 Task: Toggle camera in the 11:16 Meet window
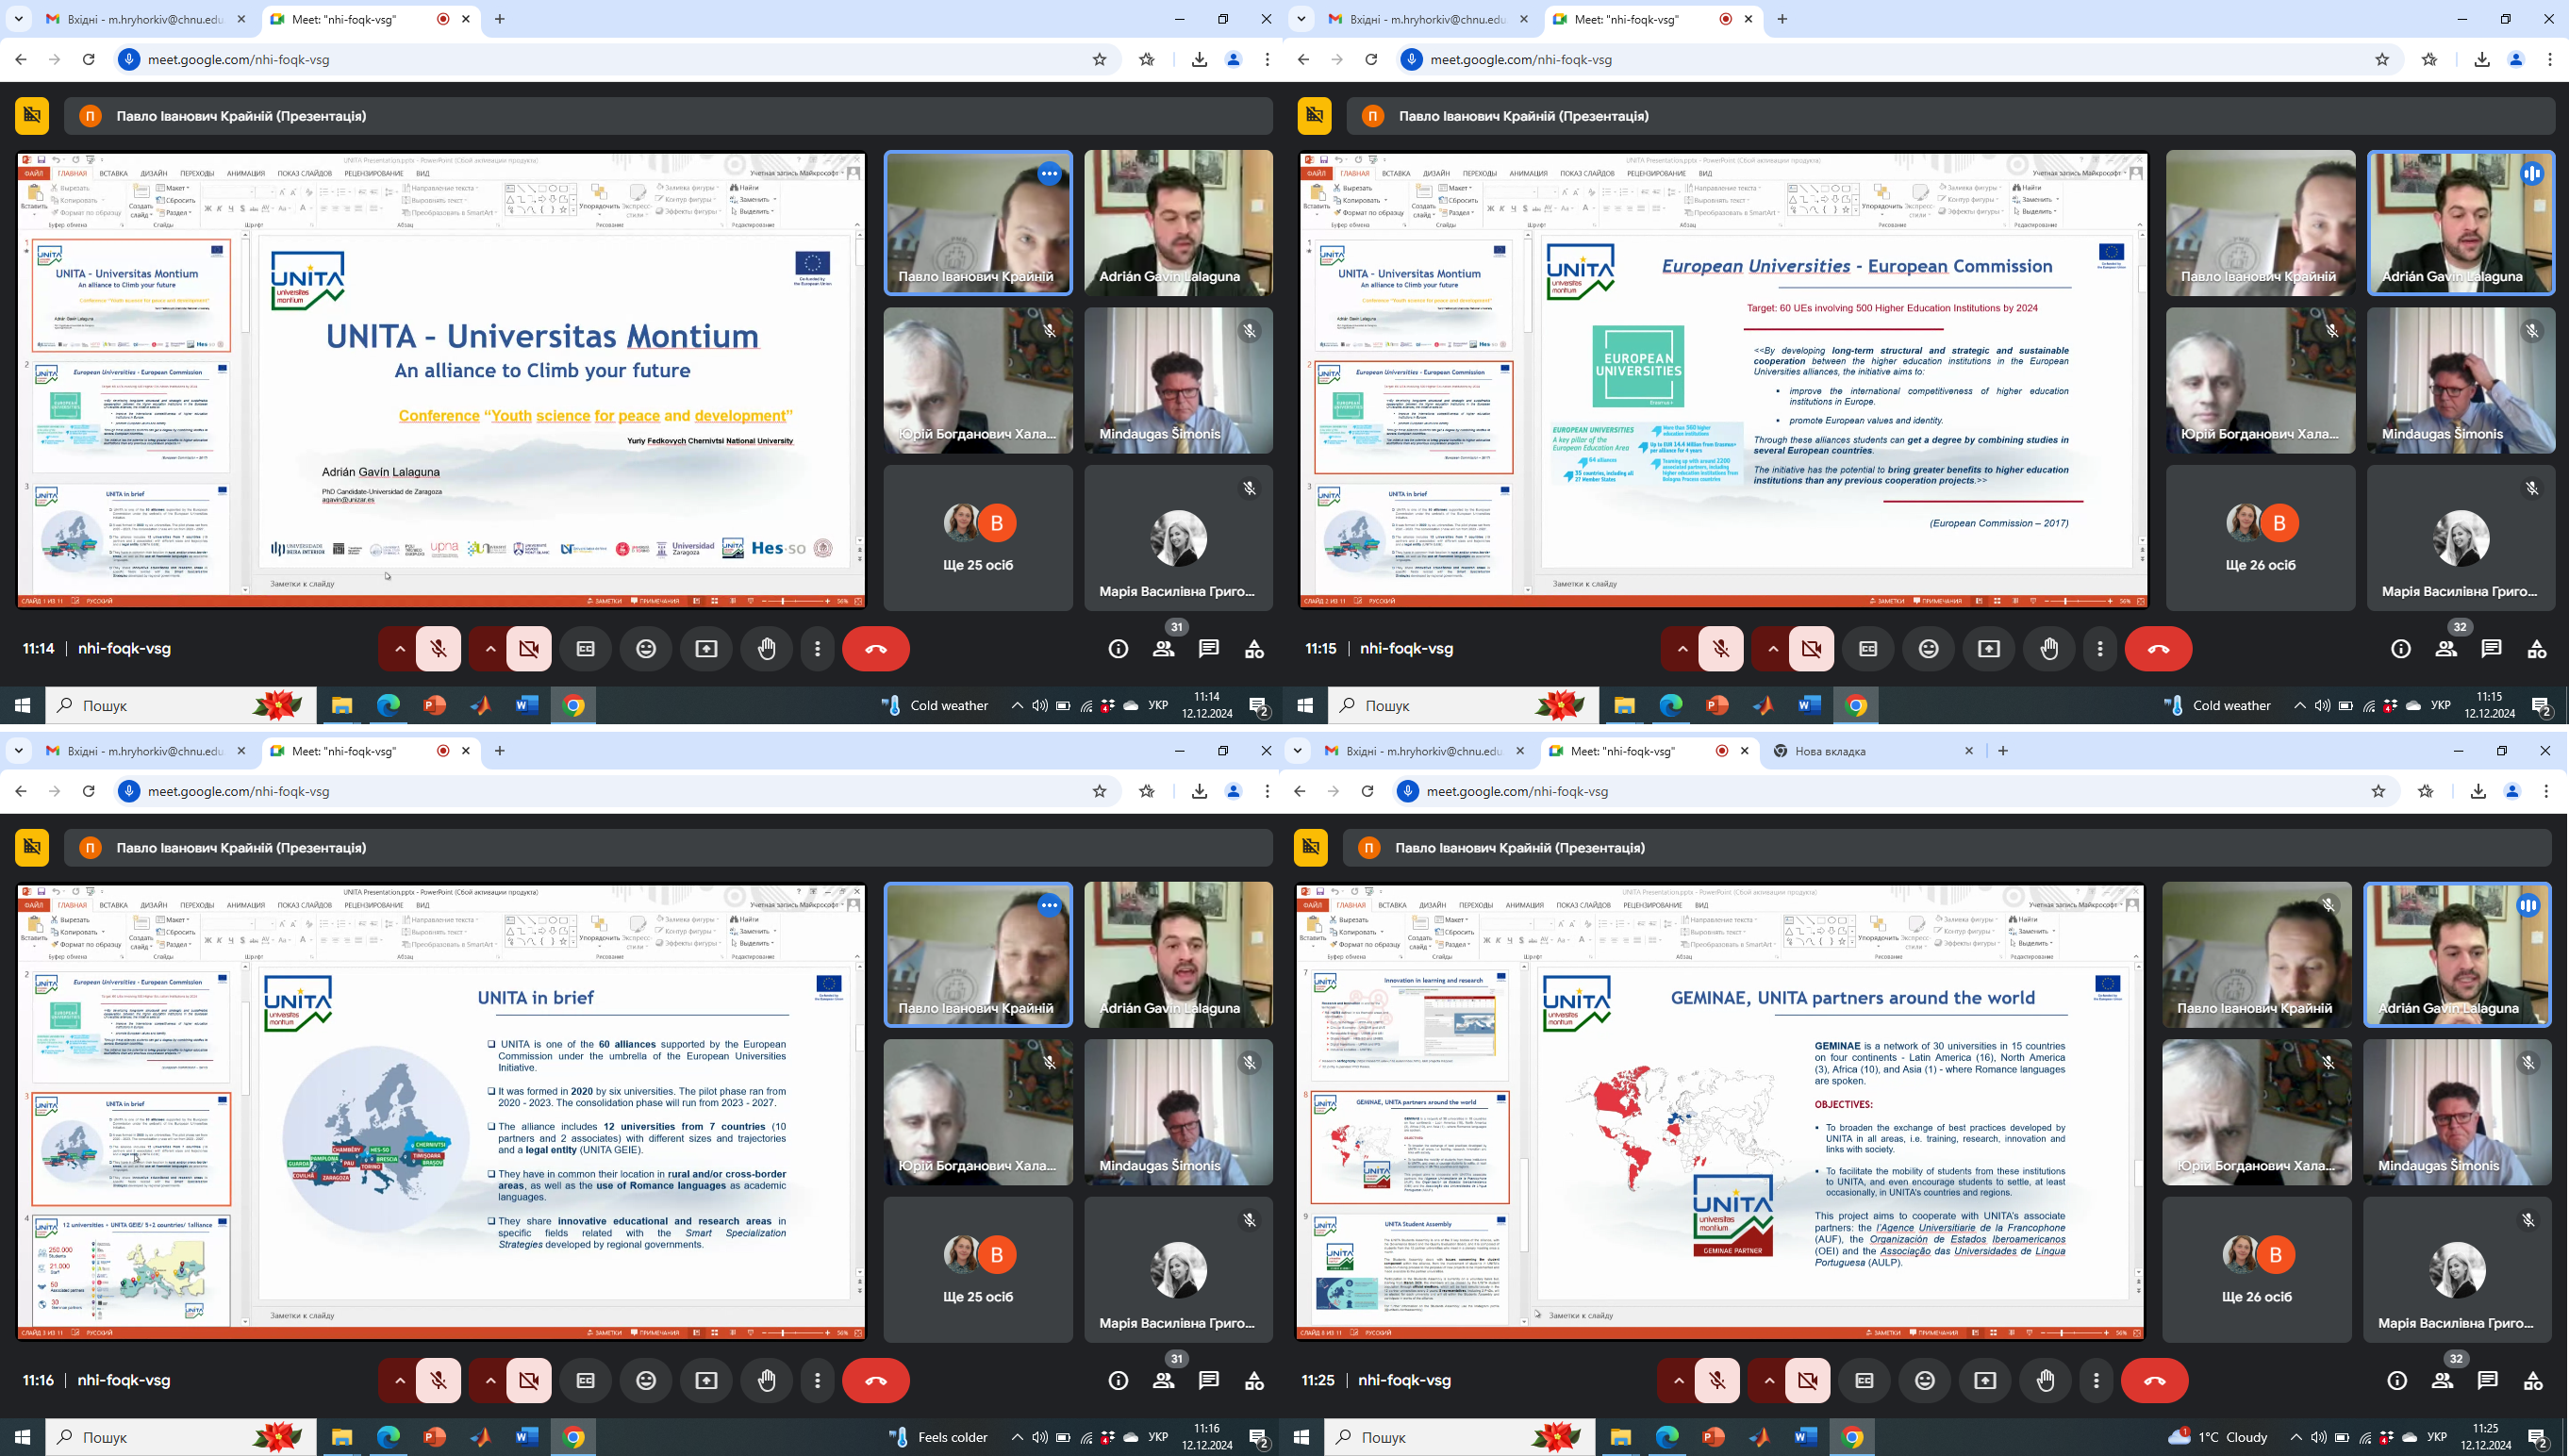(529, 1380)
